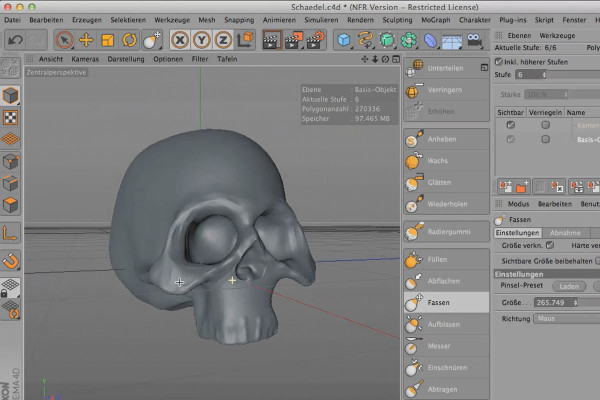Select the Abflachen brush
Image resolution: width=600 pixels, height=400 pixels.
[x=446, y=281]
